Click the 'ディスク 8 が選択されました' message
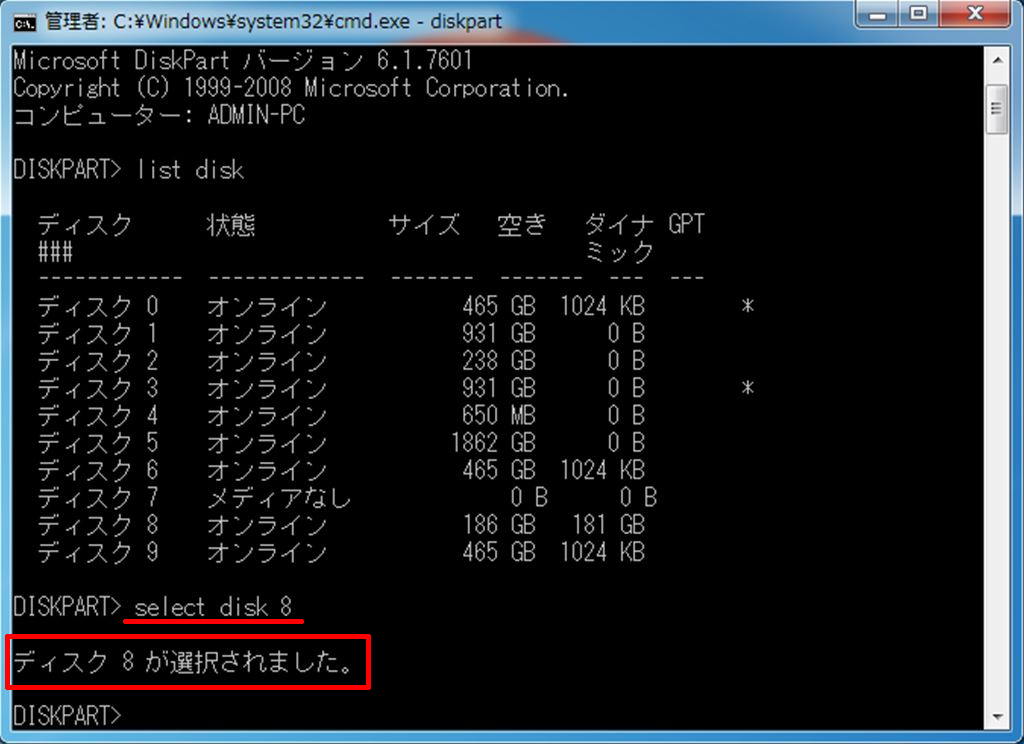1024x744 pixels. click(x=184, y=662)
